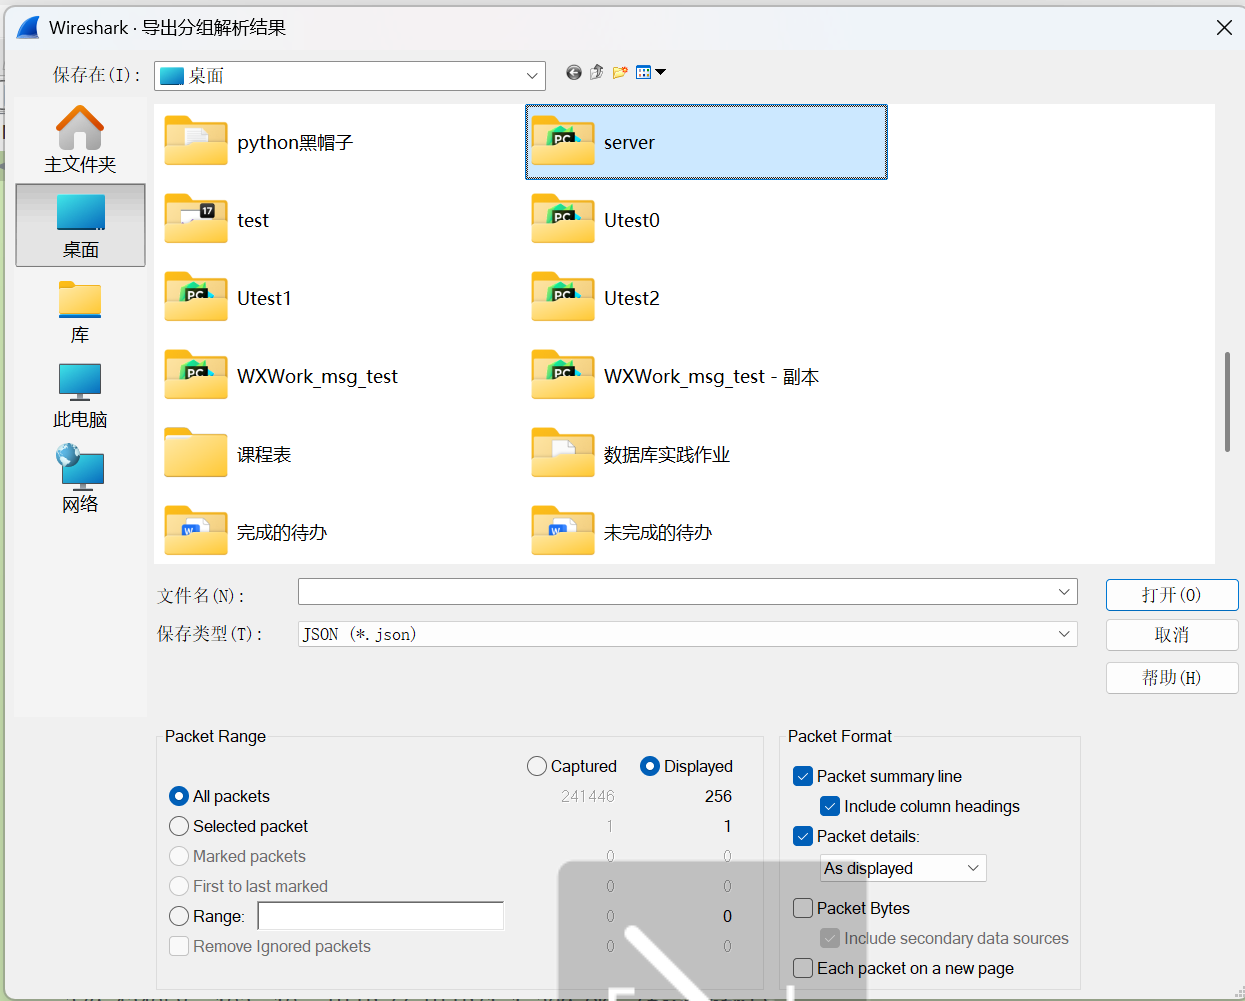
Task: Select the server folder icon
Action: (x=563, y=141)
